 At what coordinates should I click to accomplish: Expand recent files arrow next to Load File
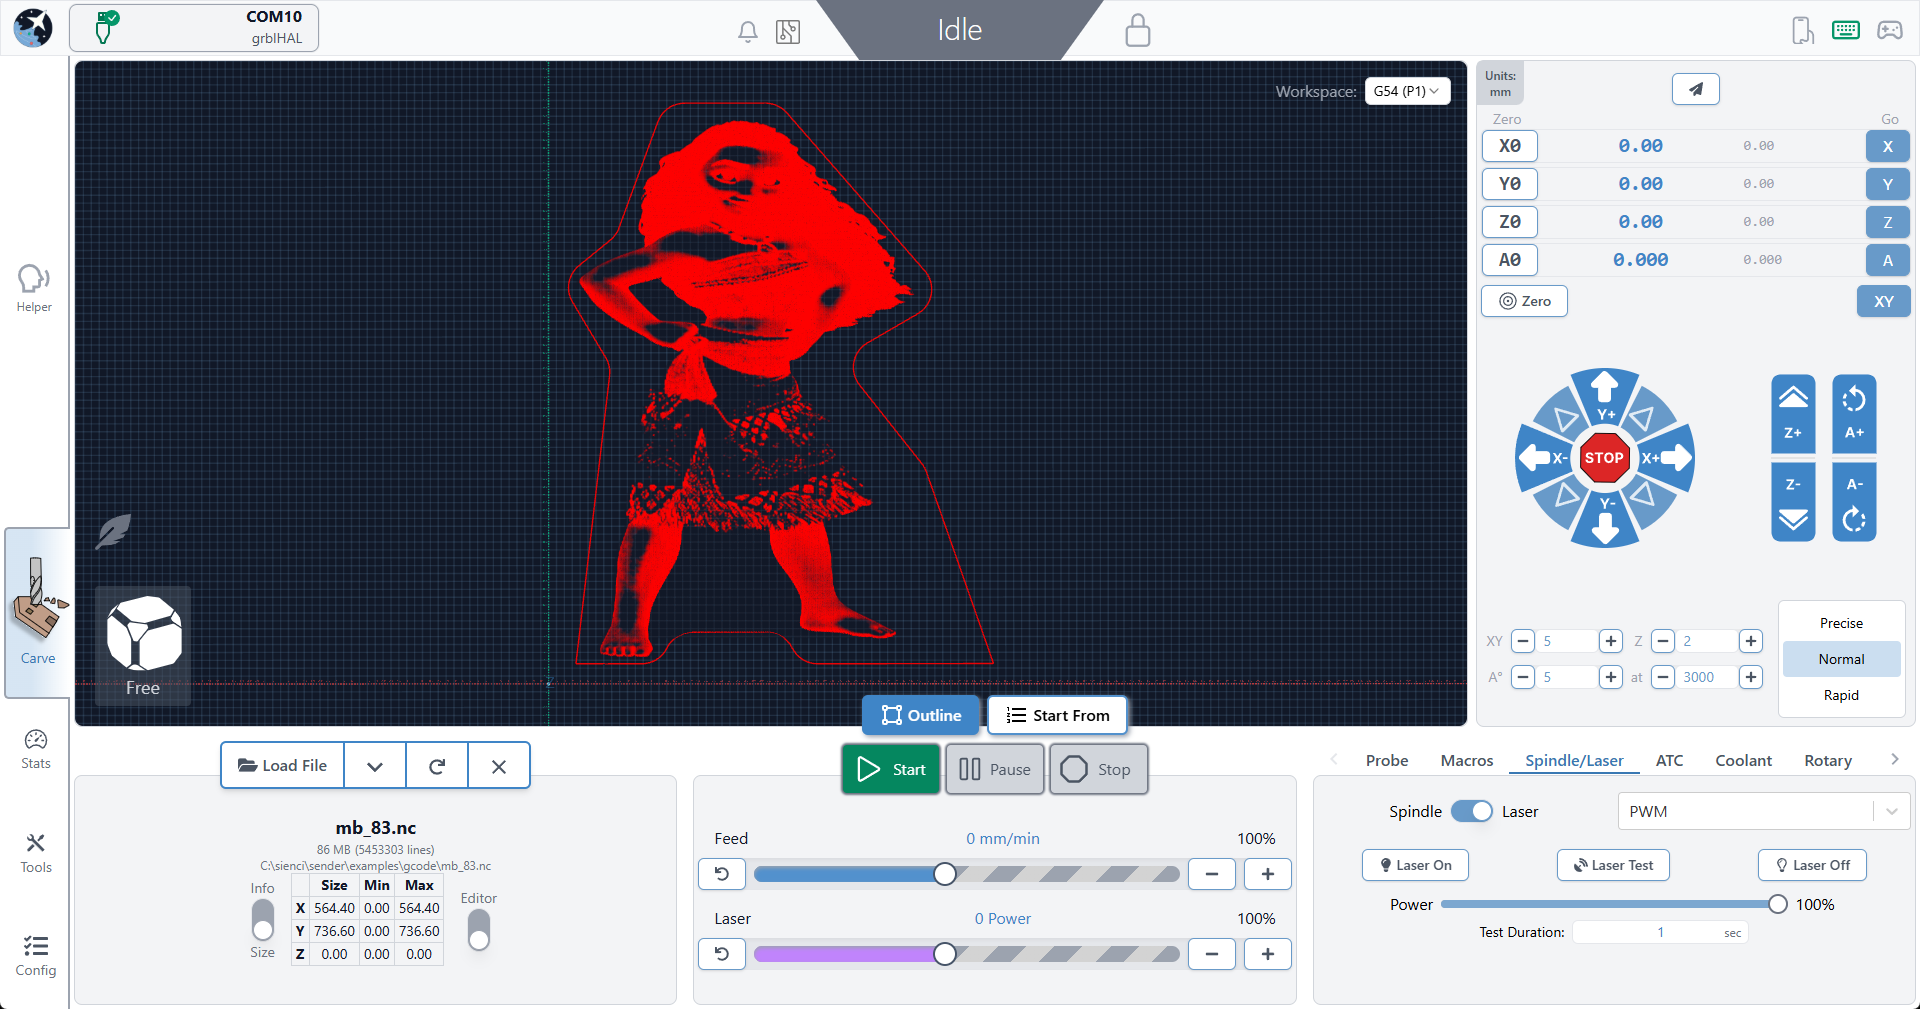[x=375, y=766]
